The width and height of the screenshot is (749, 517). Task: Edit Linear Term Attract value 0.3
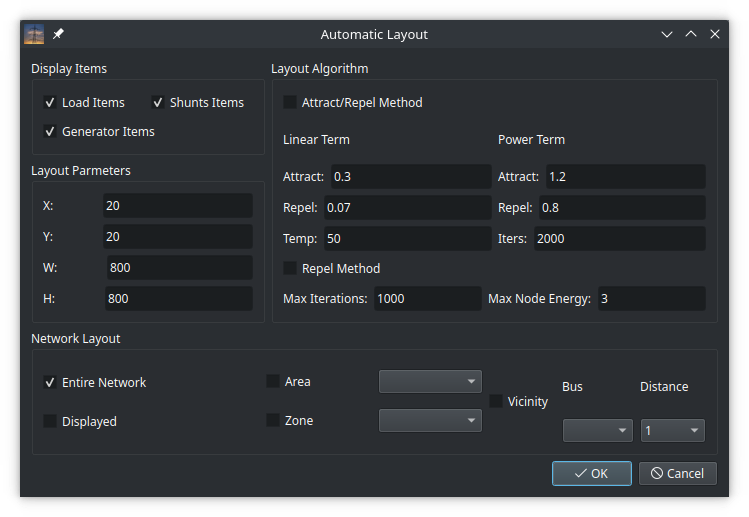411,176
